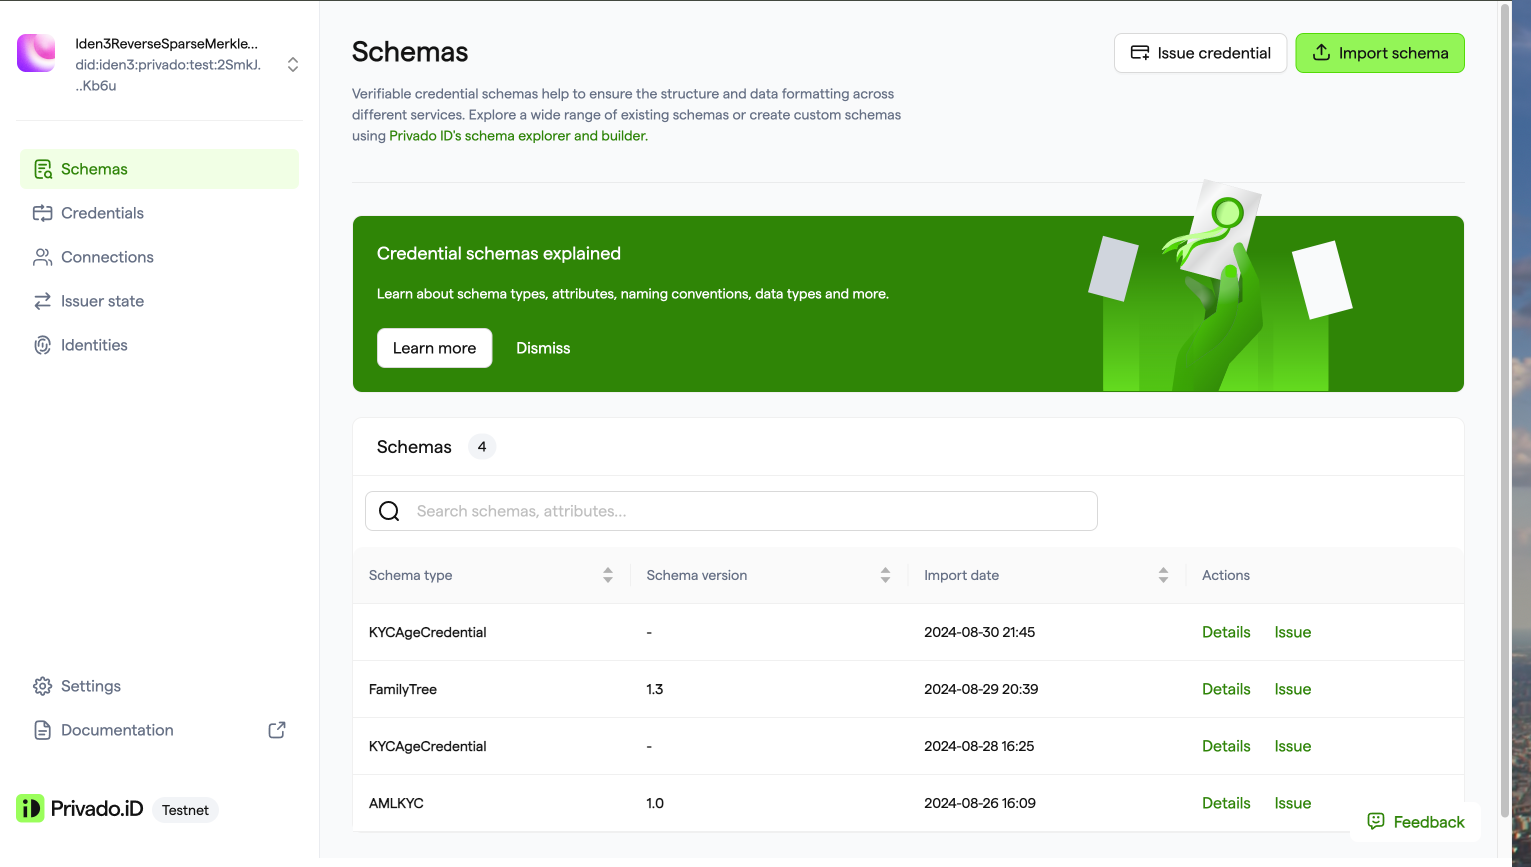This screenshot has width=1531, height=867.
Task: Click the Identities fingerprint icon
Action: (42, 345)
